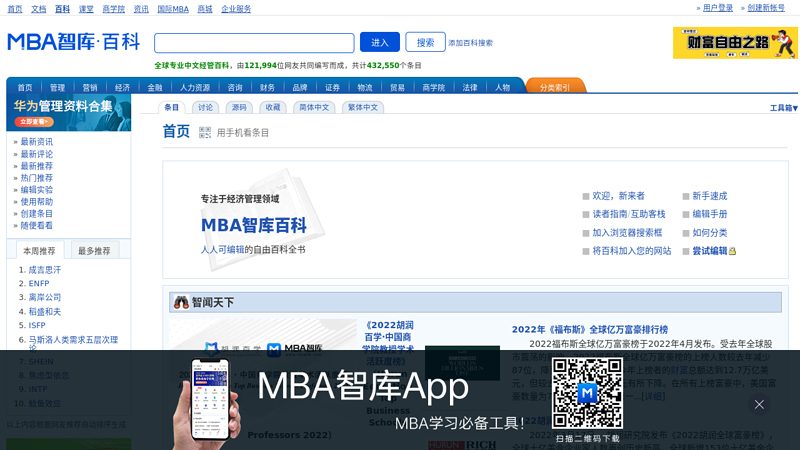Click 添加百科搜索 link
The image size is (800, 450).
(470, 43)
